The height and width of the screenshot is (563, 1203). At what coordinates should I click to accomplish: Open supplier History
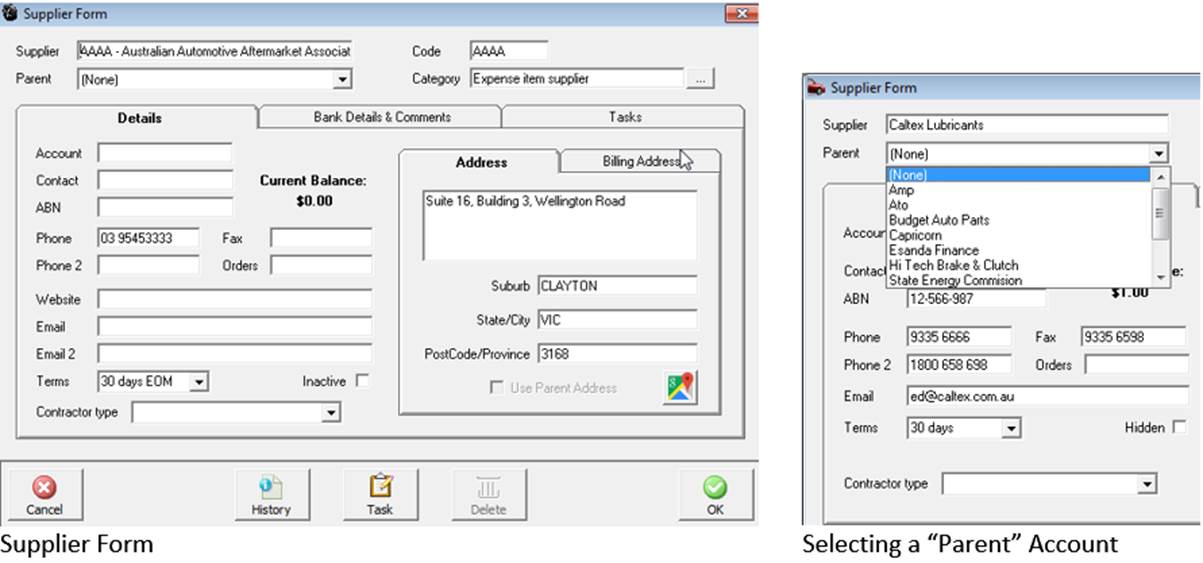click(270, 495)
